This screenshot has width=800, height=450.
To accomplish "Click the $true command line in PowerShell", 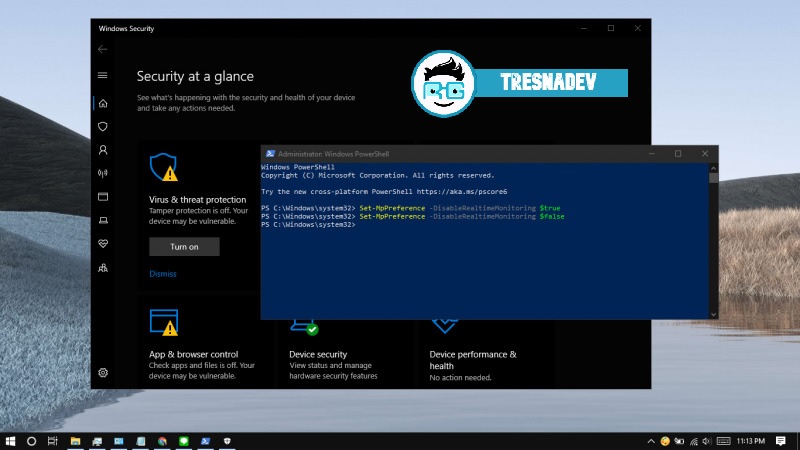I will [411, 208].
